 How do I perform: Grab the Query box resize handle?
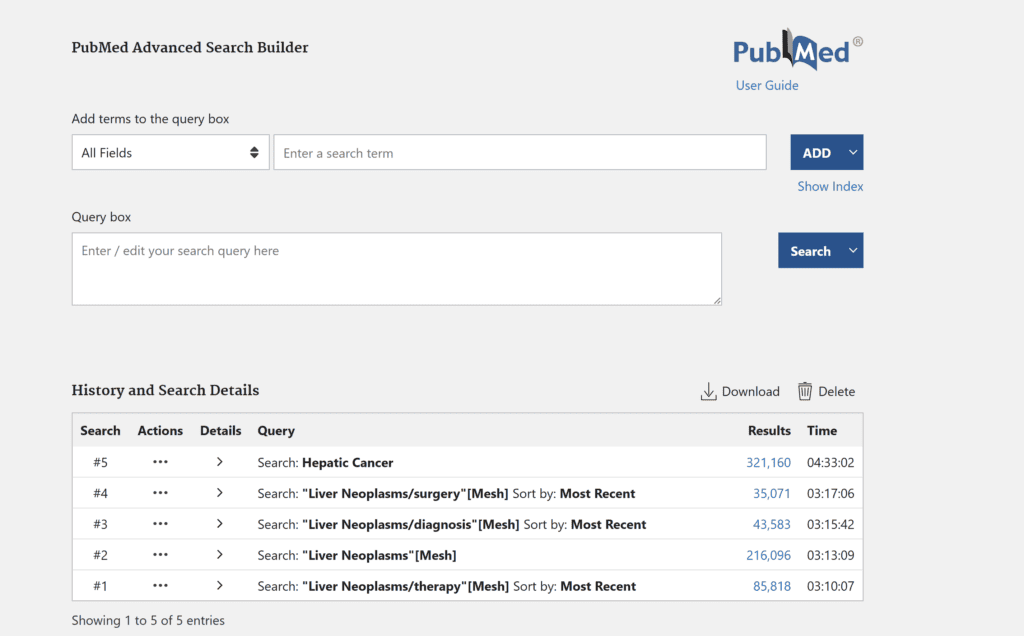[717, 300]
